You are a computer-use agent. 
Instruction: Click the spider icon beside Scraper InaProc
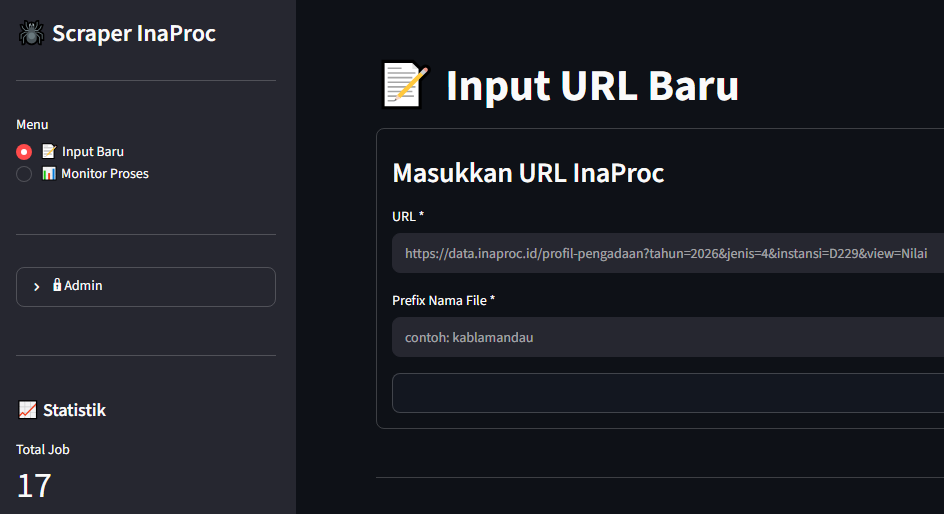point(31,33)
